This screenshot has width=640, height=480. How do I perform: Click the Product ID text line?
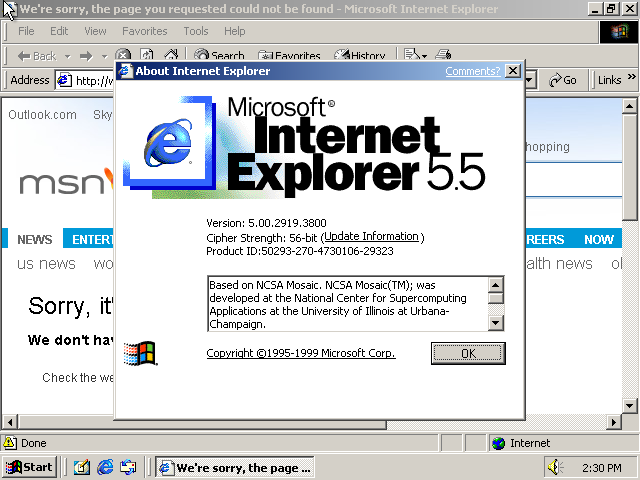(x=300, y=251)
